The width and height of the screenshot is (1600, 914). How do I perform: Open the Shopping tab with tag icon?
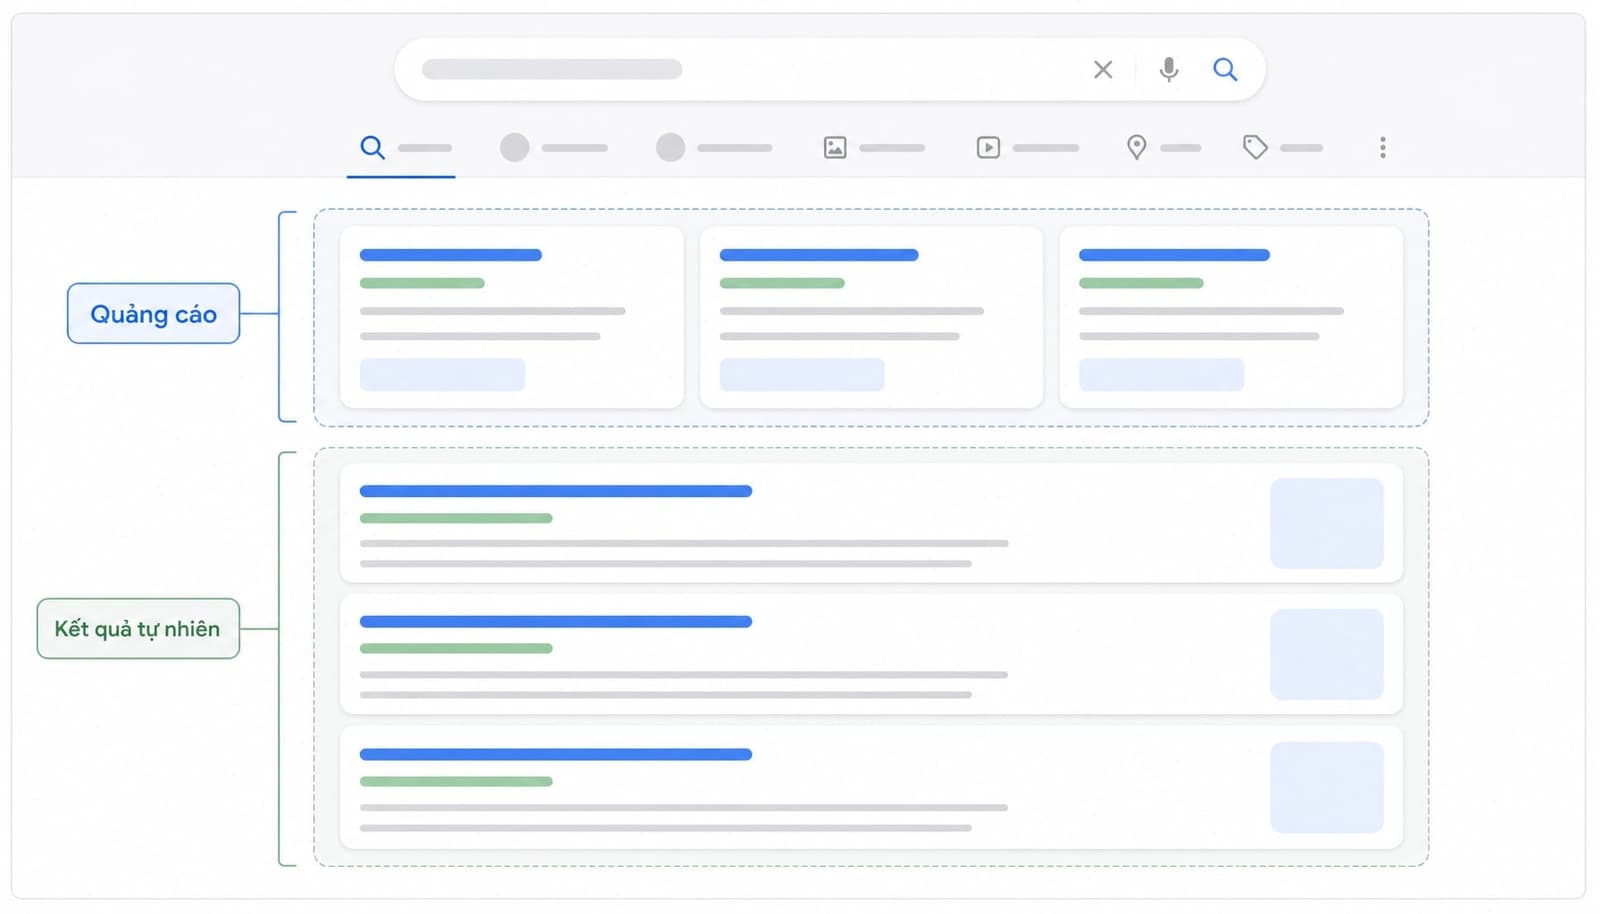[1282, 148]
